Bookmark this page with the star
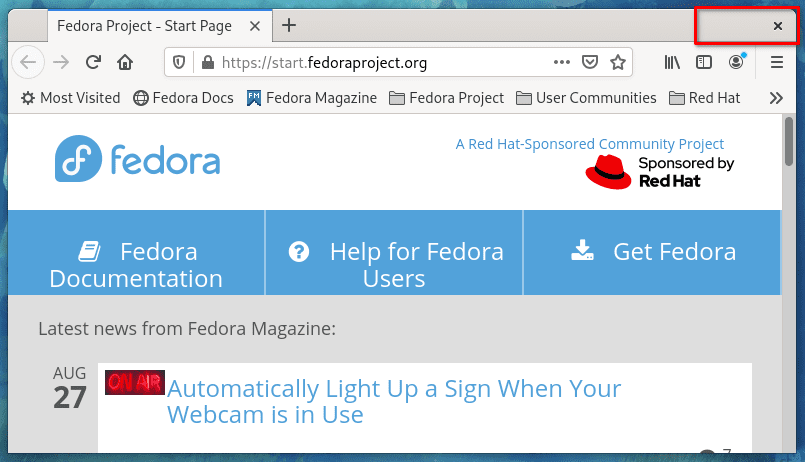Screen dimensions: 805x462 tap(618, 63)
